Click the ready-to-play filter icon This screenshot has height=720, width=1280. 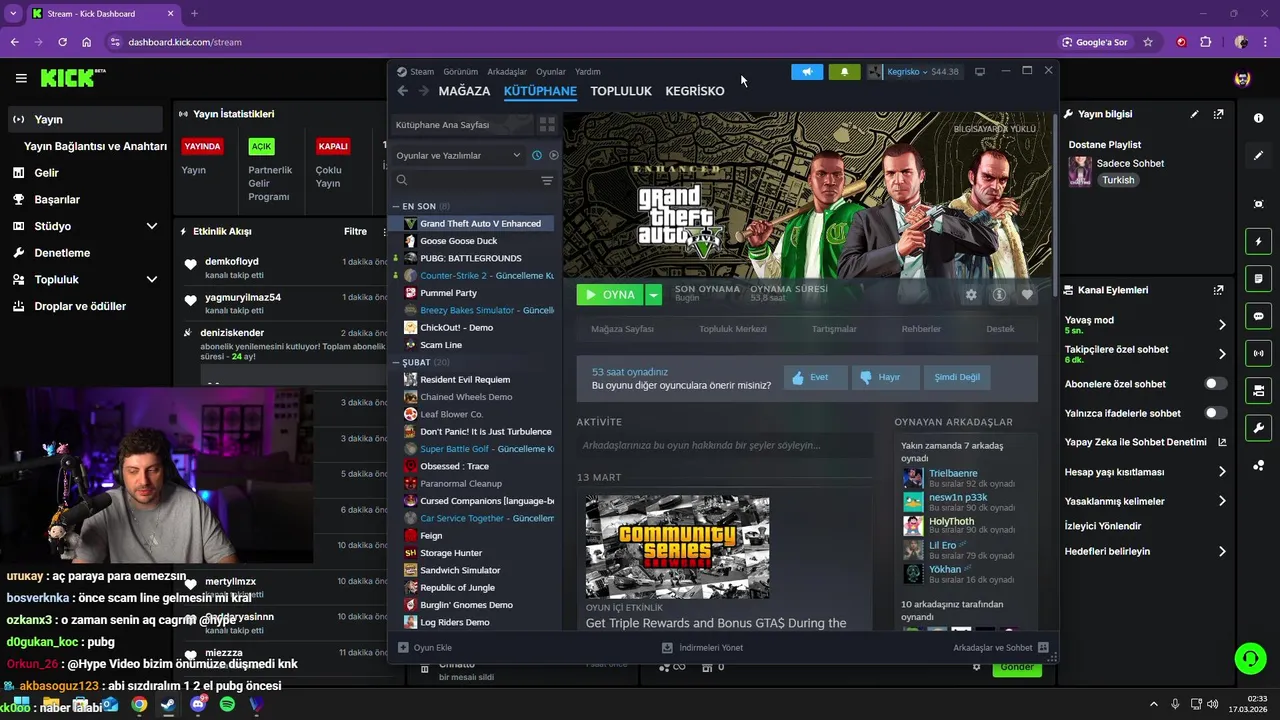pyautogui.click(x=554, y=155)
